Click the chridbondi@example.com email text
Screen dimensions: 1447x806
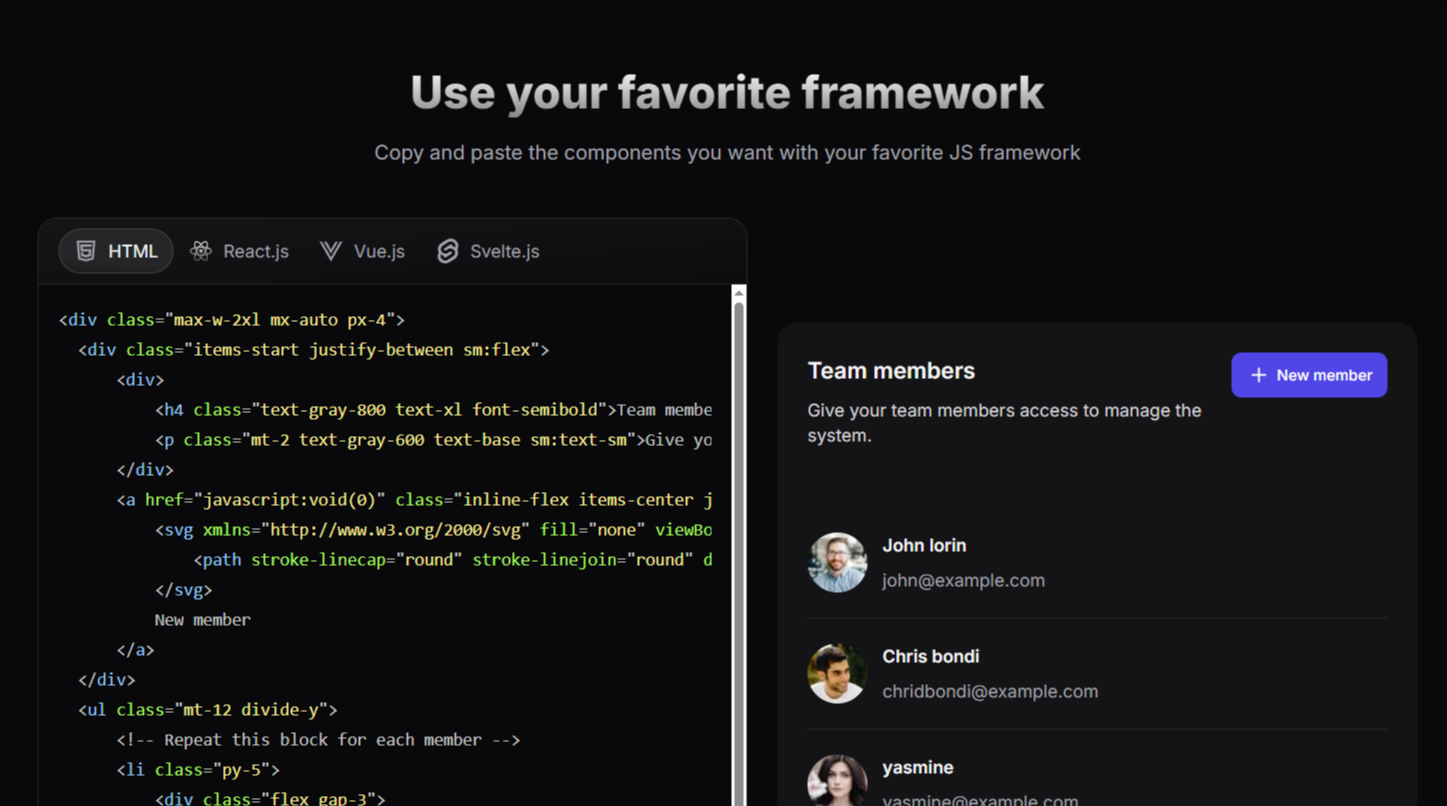coord(990,691)
